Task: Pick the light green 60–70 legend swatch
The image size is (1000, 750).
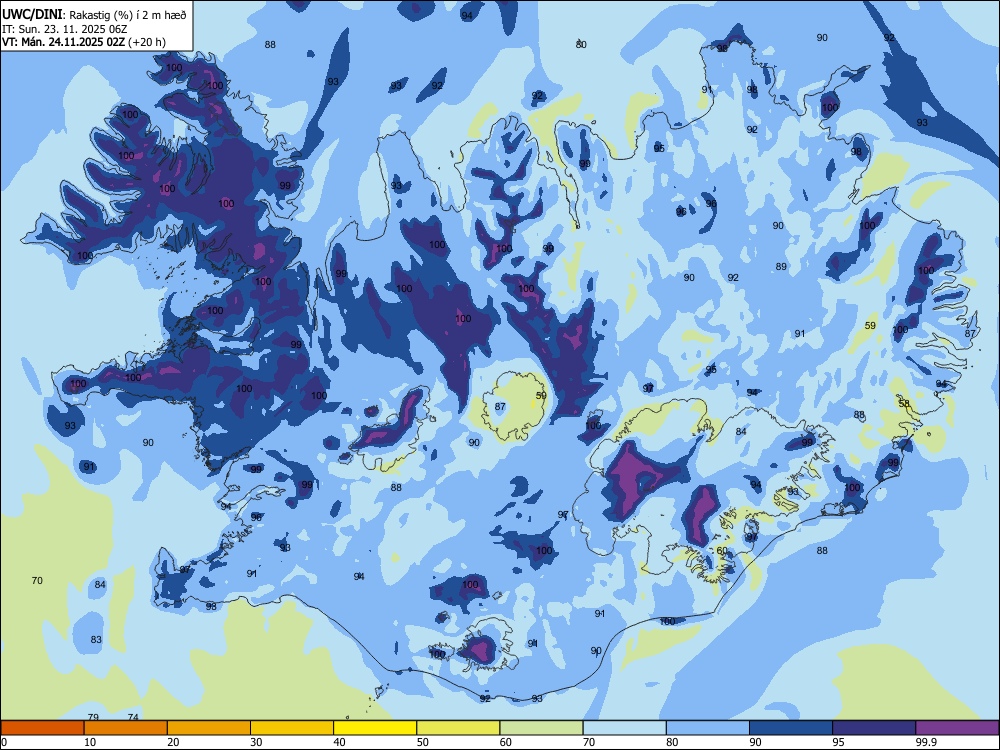Action: pos(541,728)
